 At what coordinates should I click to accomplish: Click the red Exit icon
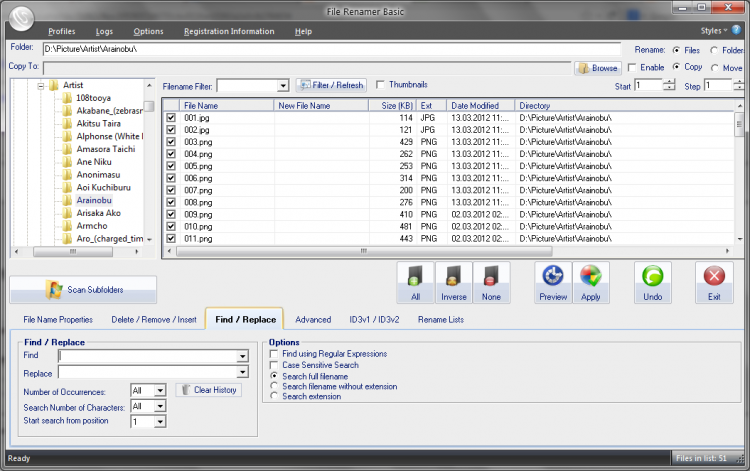coord(714,282)
